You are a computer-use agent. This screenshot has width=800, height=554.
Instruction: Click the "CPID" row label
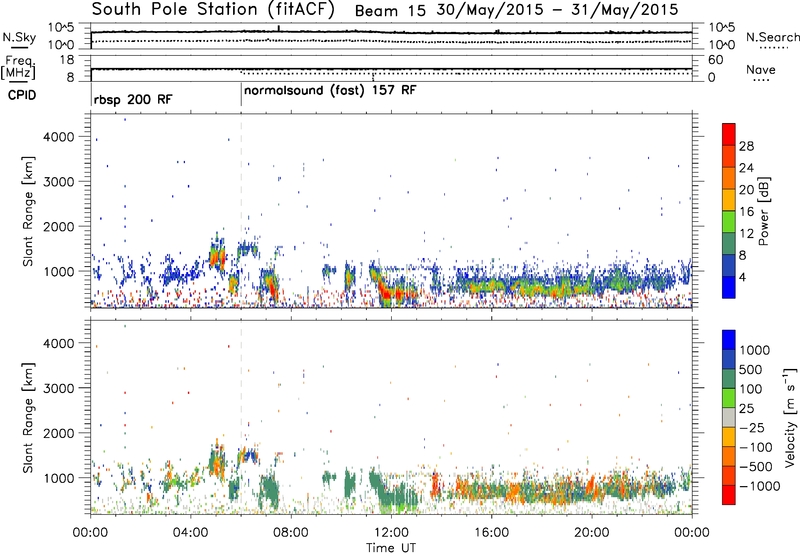pos(21,95)
